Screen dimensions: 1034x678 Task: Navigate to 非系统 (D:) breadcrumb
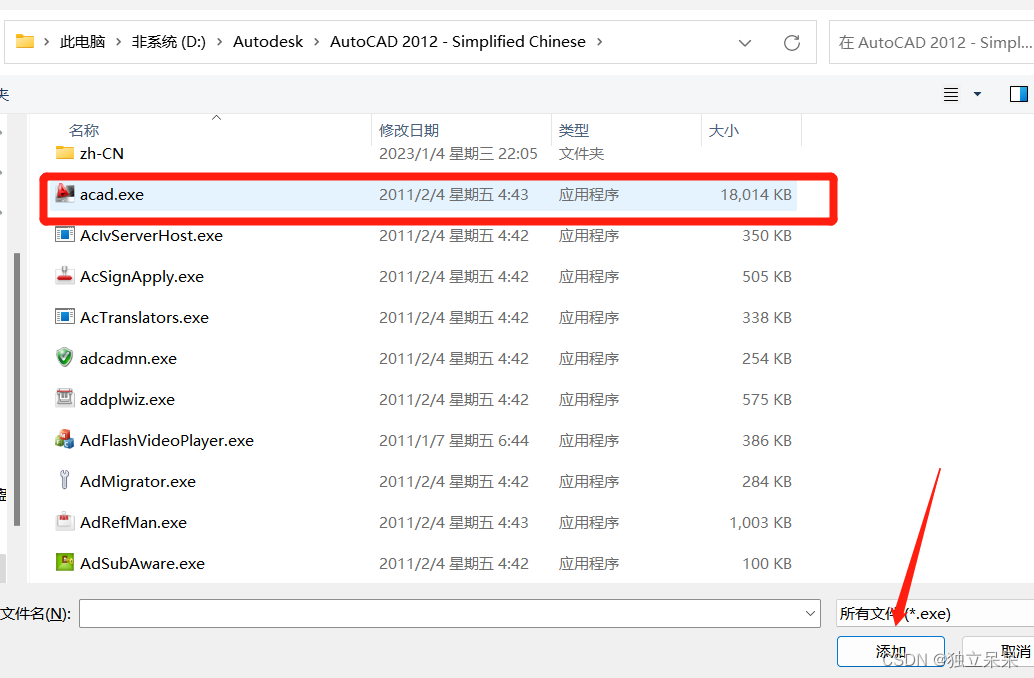point(169,42)
